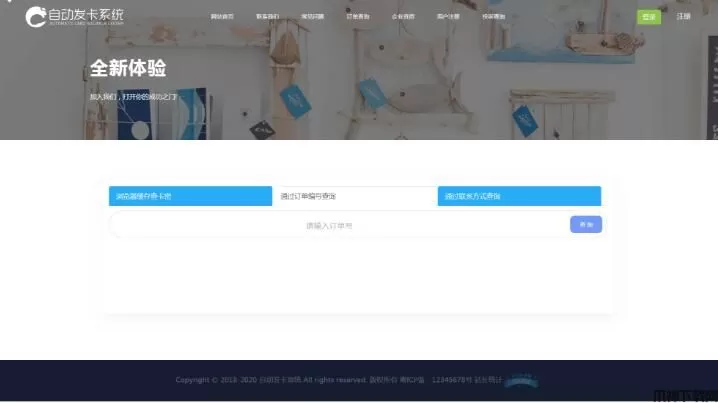The height and width of the screenshot is (403, 718).
Task: Click the green 登录 button
Action: click(649, 17)
